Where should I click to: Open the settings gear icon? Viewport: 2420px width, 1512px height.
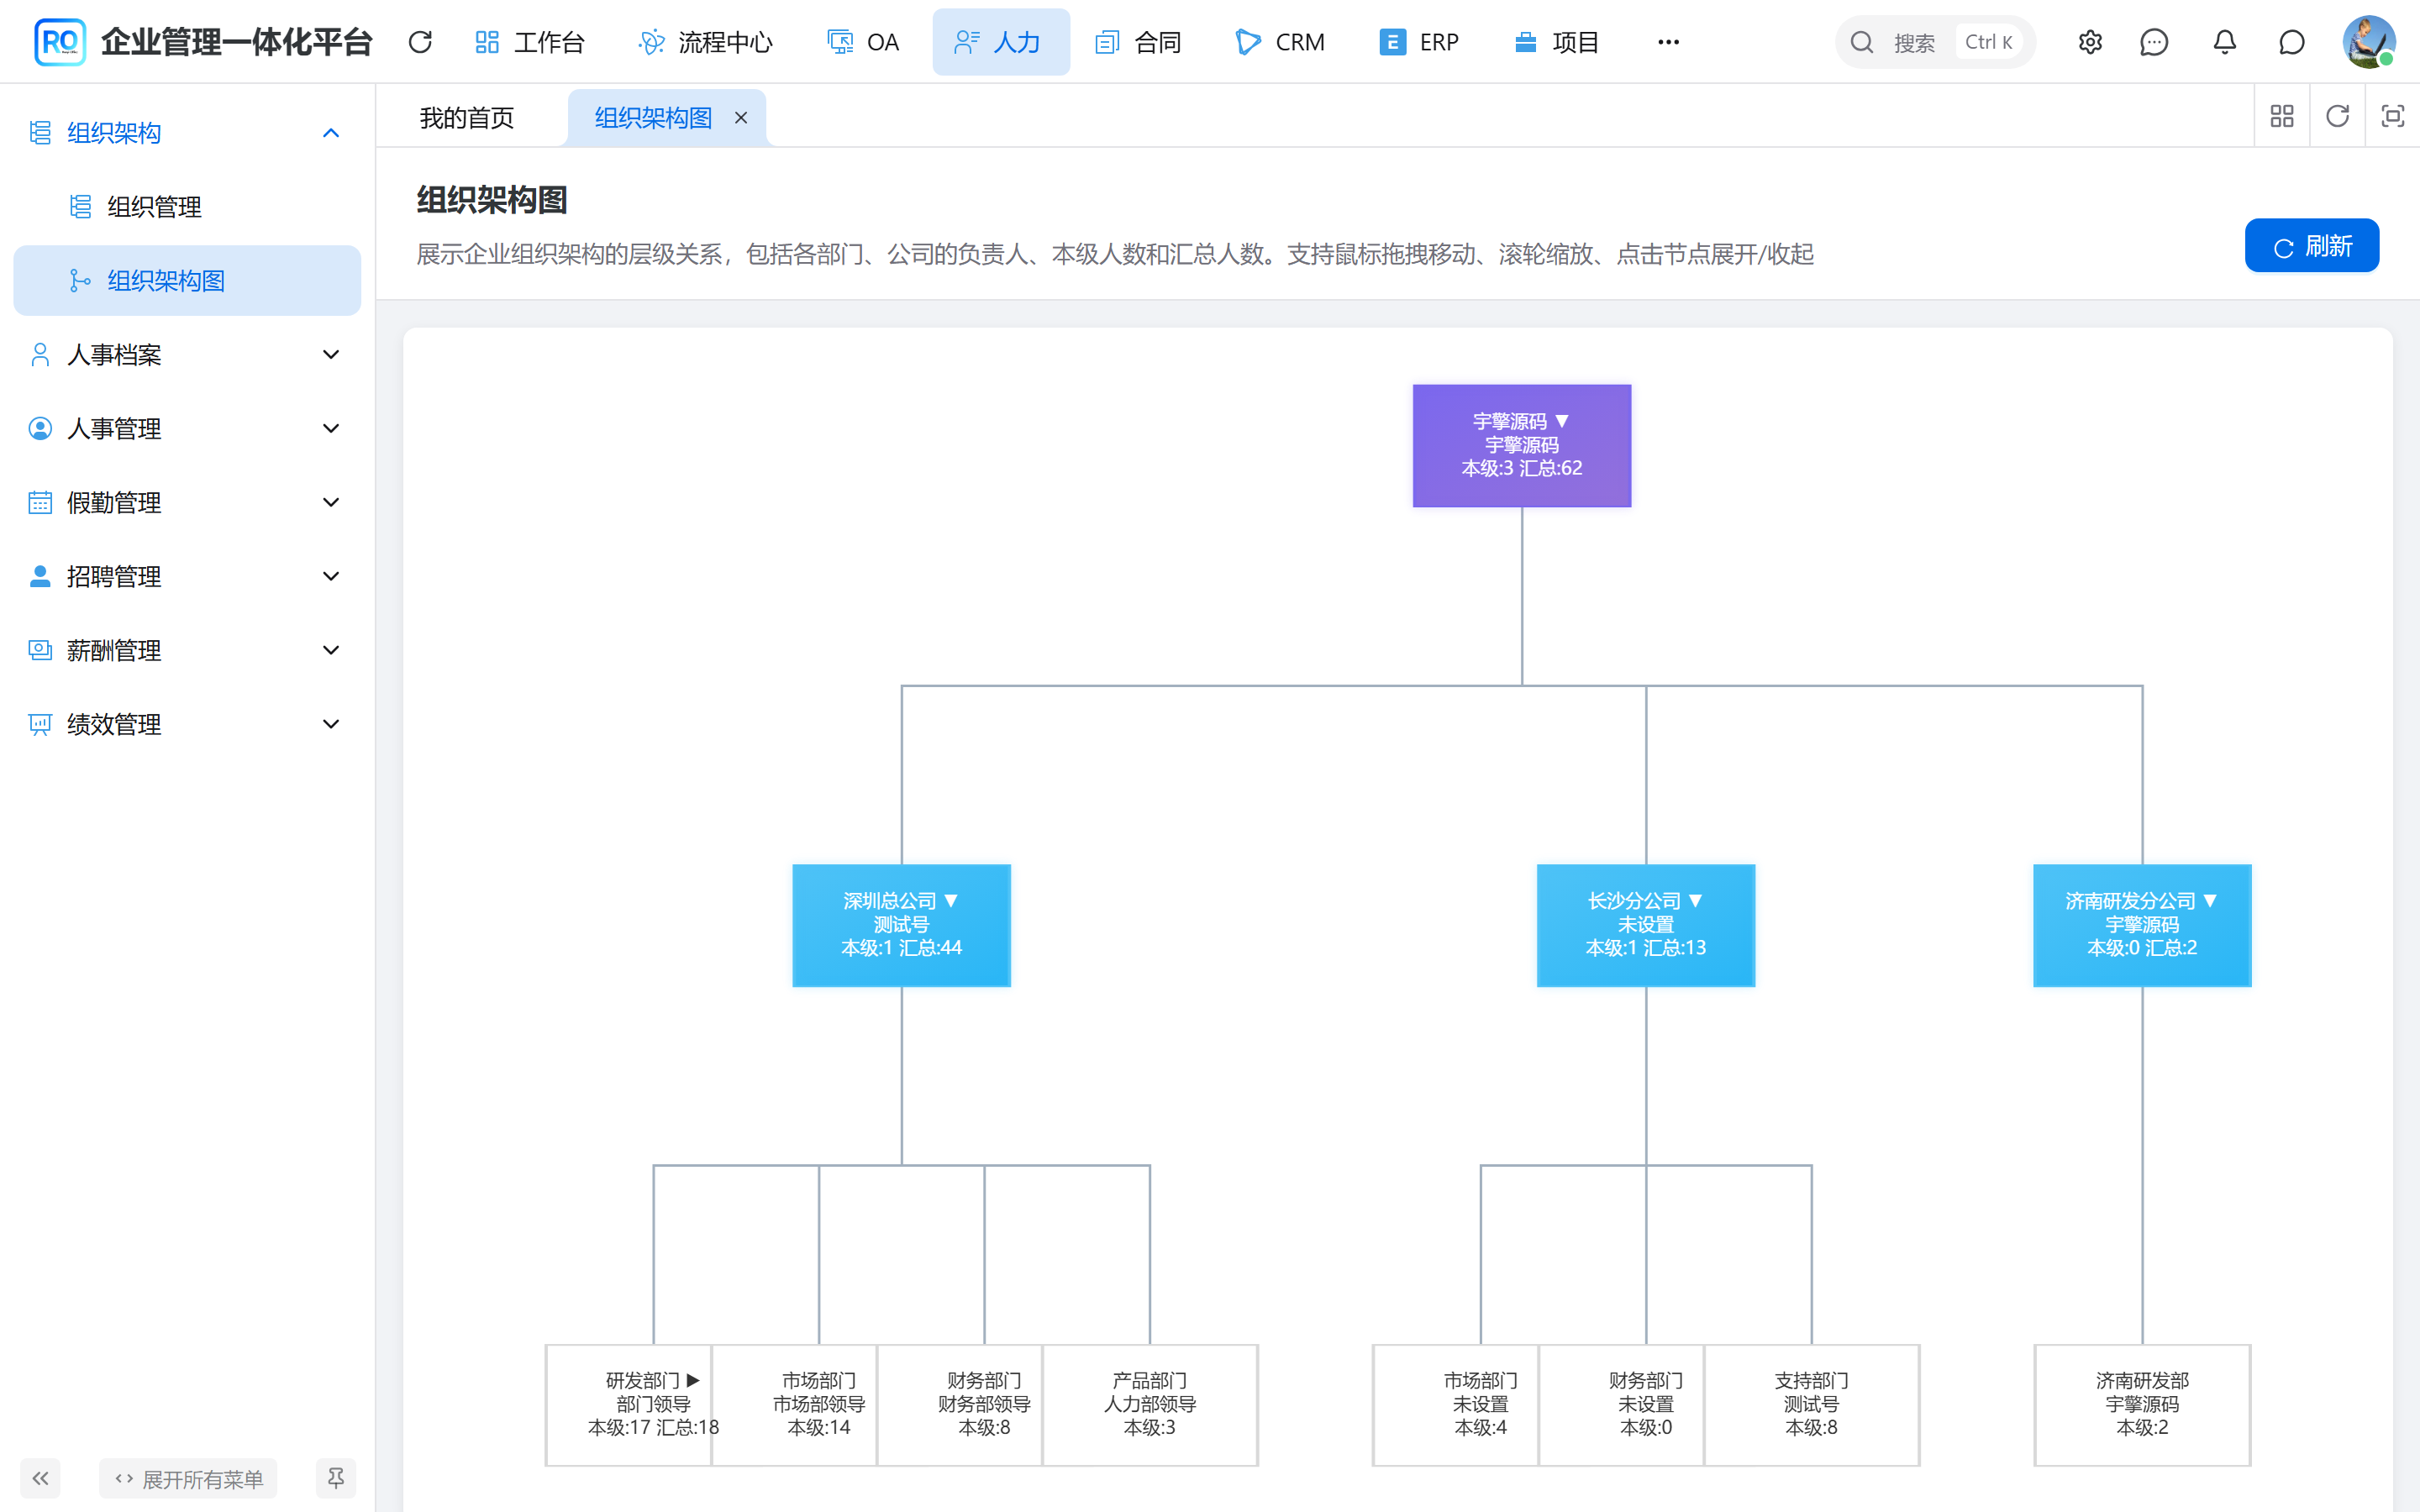2090,42
